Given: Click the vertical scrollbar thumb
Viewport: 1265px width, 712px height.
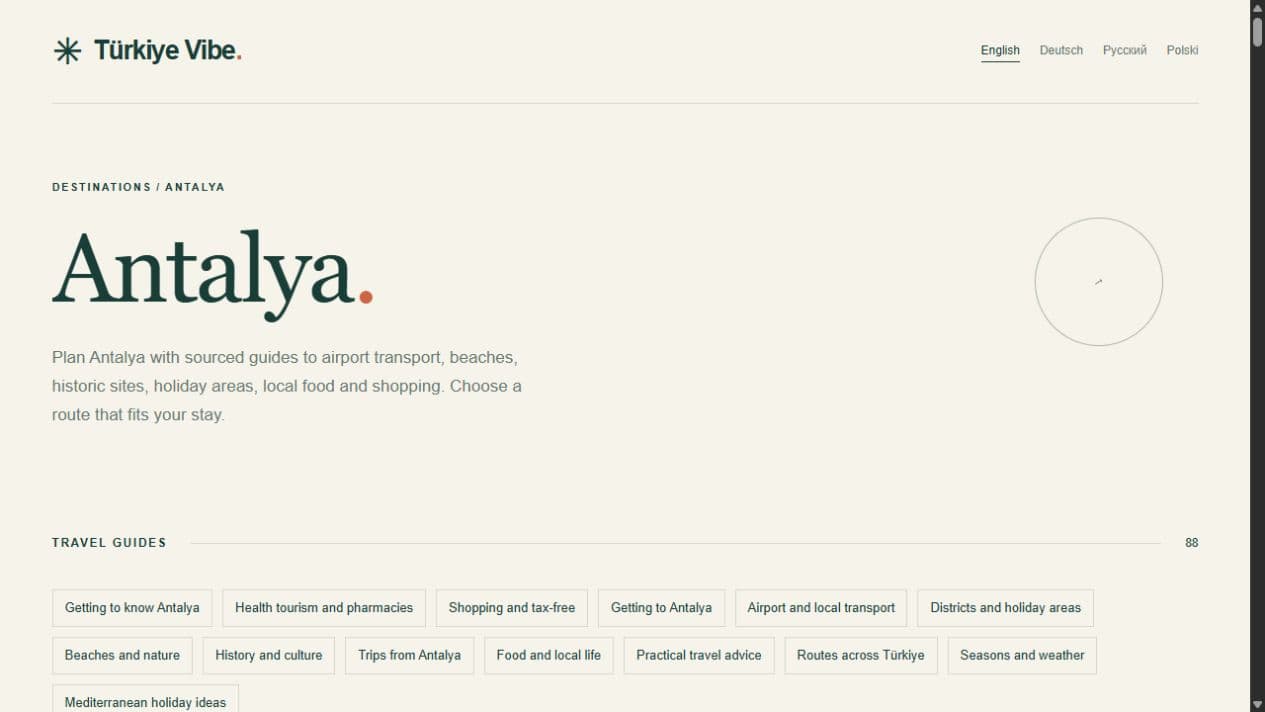Looking at the screenshot, I should 1257,31.
